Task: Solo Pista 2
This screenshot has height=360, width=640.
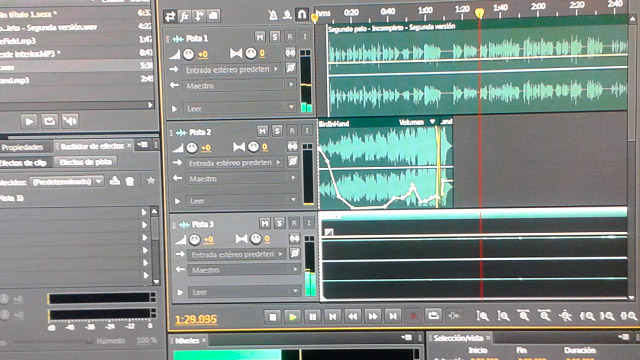Action: click(277, 131)
